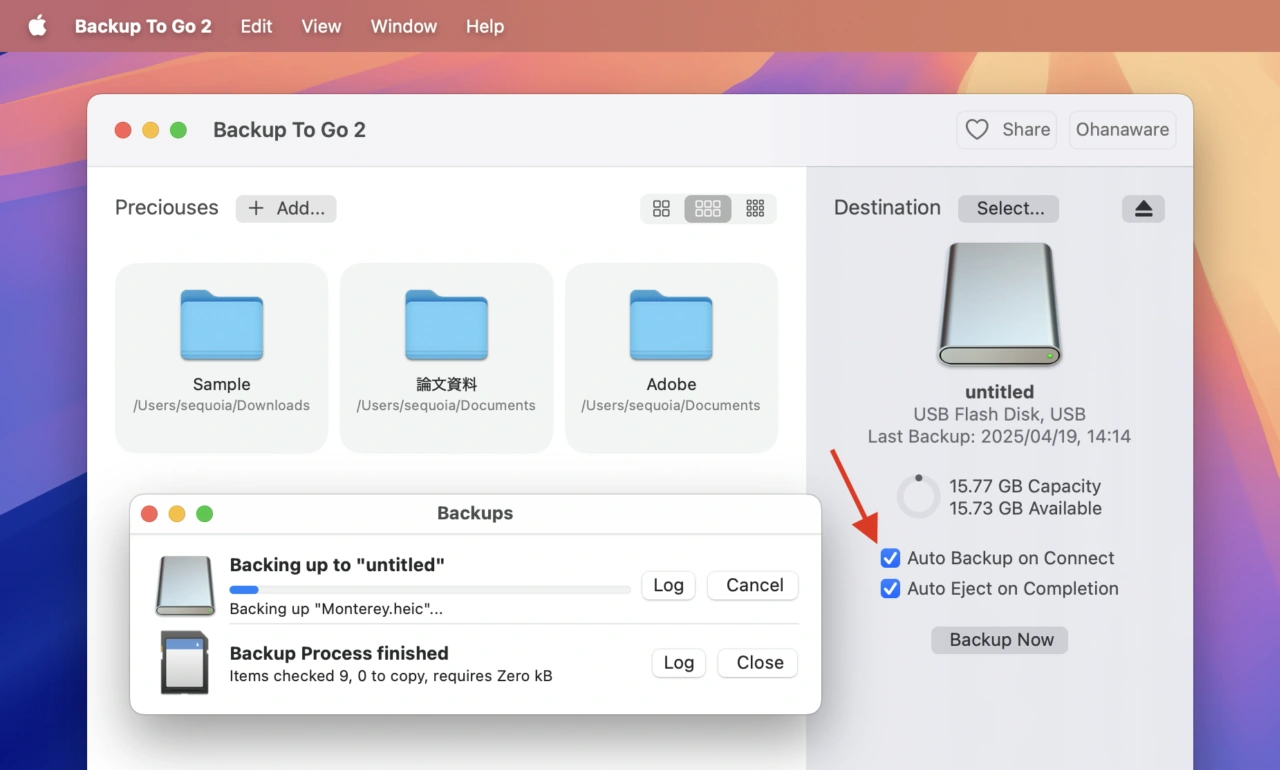The height and width of the screenshot is (770, 1280).
Task: Click the untitled USB drive icon
Action: coord(999,304)
